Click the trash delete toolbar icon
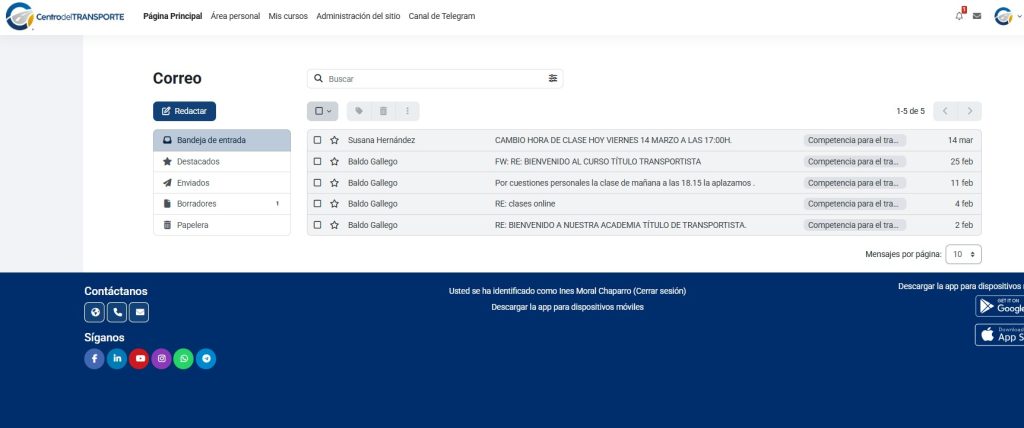The height and width of the screenshot is (428, 1024). 383,111
